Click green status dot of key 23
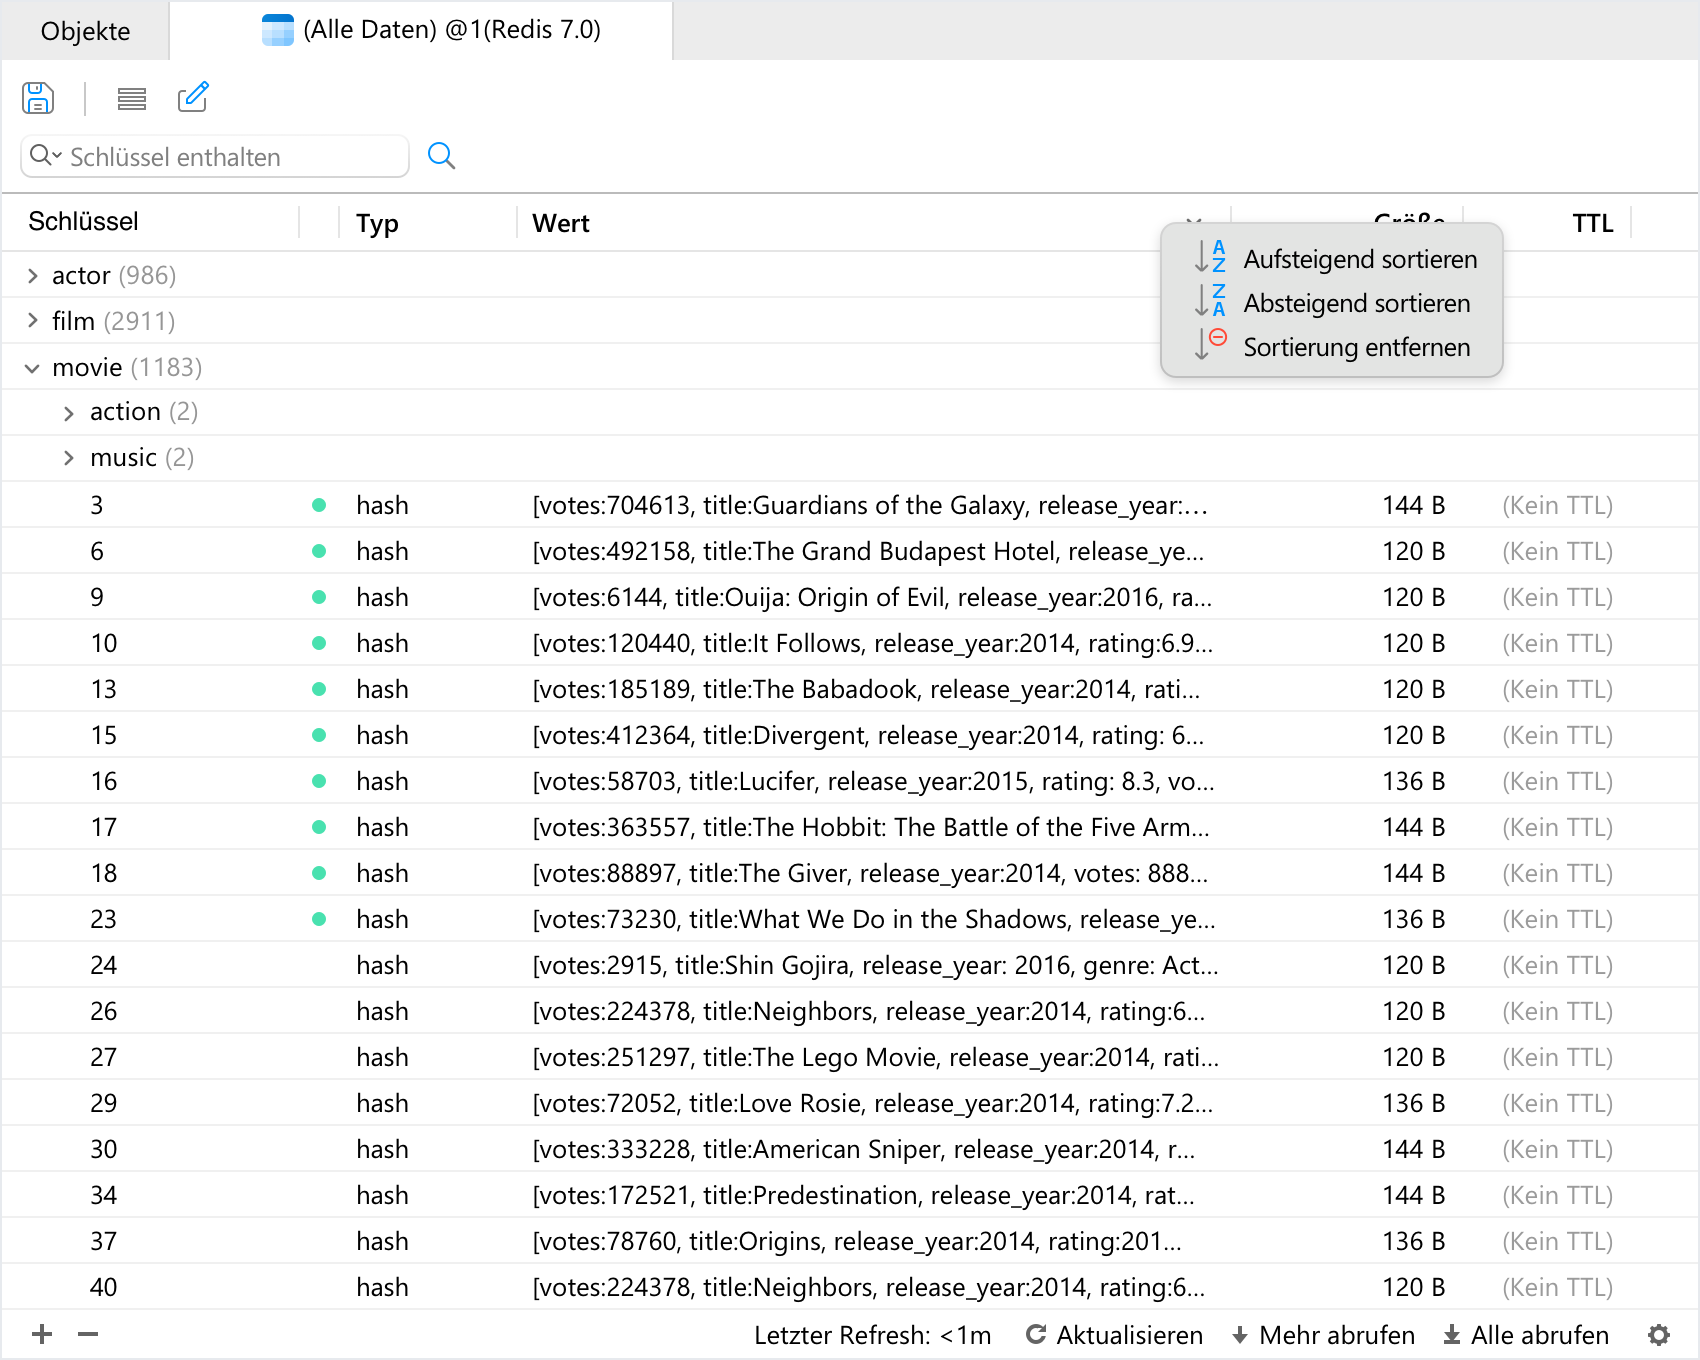This screenshot has width=1700, height=1360. point(319,919)
